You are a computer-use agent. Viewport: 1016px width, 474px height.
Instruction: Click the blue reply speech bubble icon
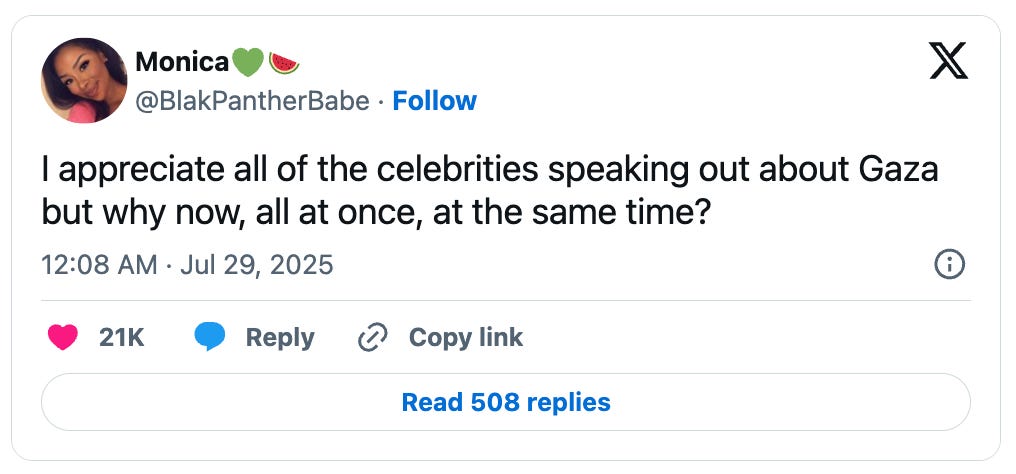(210, 338)
